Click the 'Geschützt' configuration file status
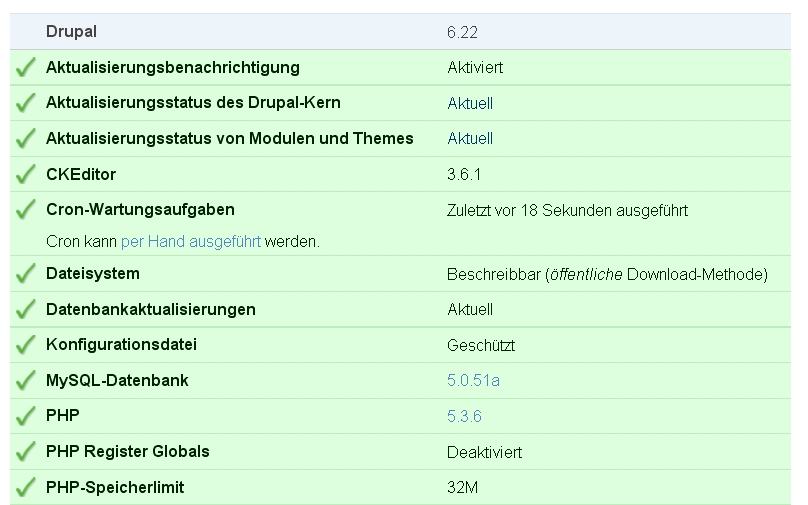 click(x=481, y=346)
